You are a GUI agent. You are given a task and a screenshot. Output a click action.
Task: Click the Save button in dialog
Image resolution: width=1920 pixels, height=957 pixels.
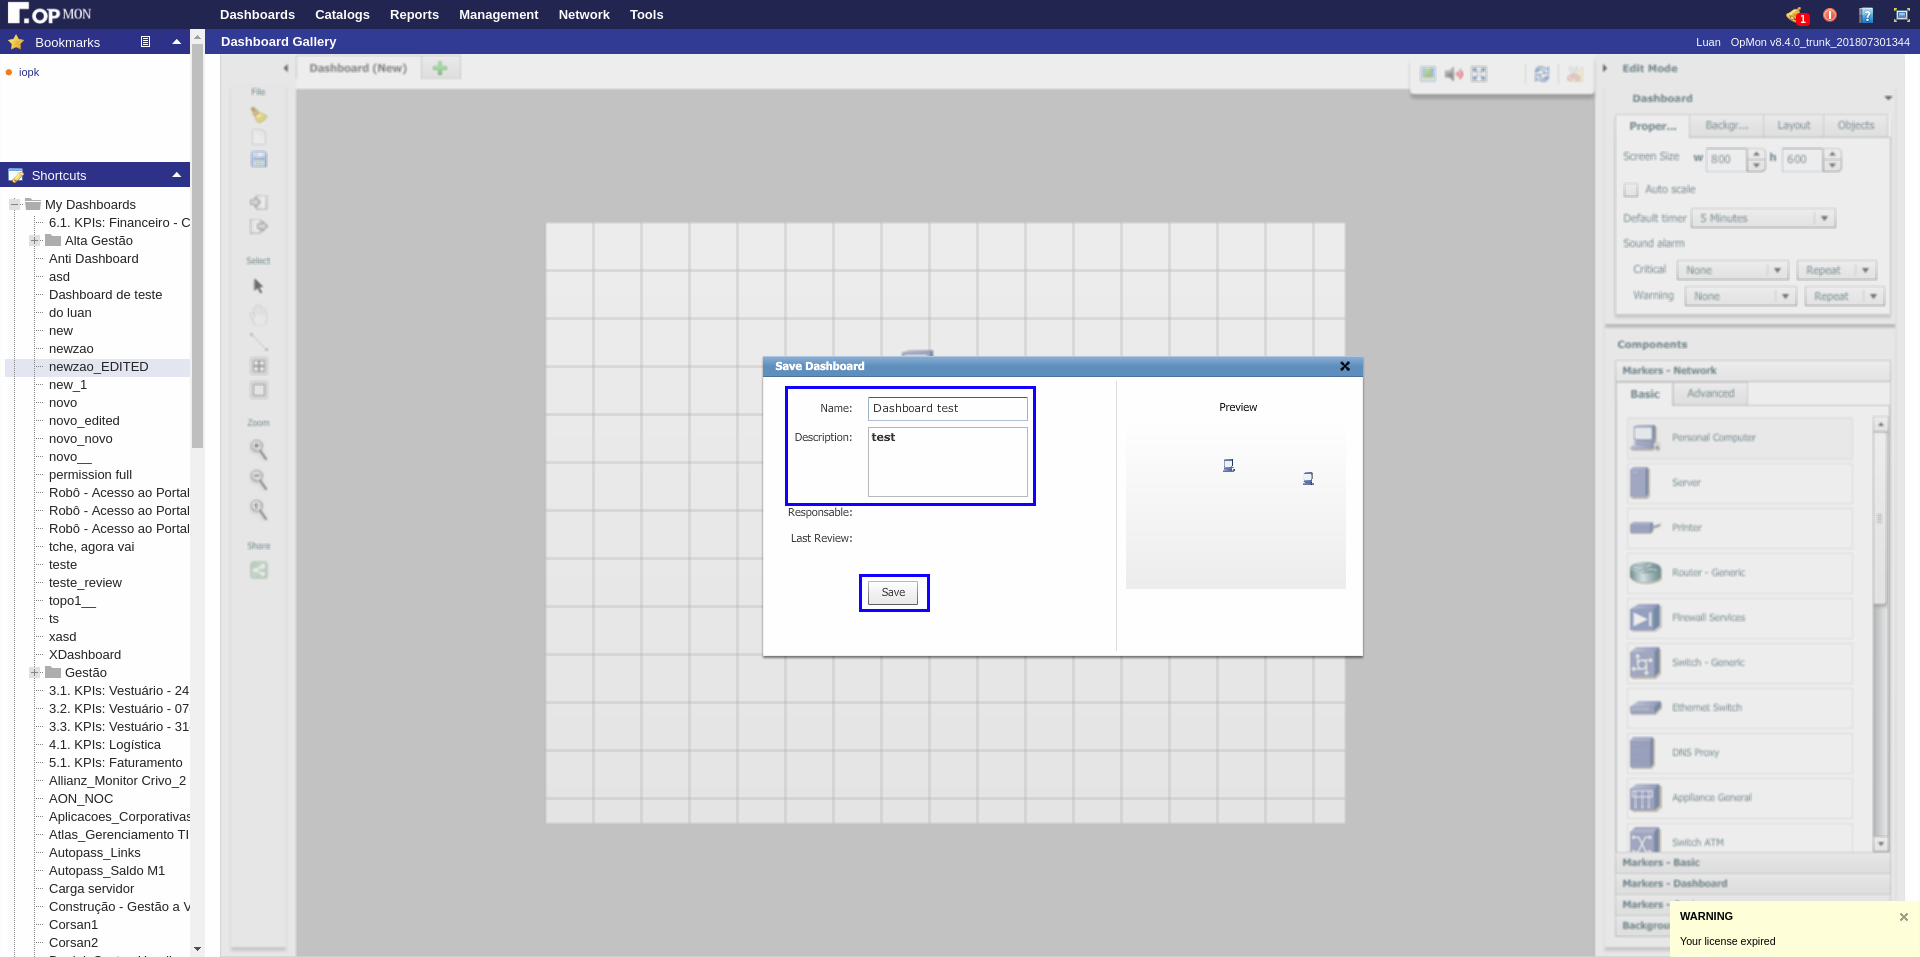(893, 593)
